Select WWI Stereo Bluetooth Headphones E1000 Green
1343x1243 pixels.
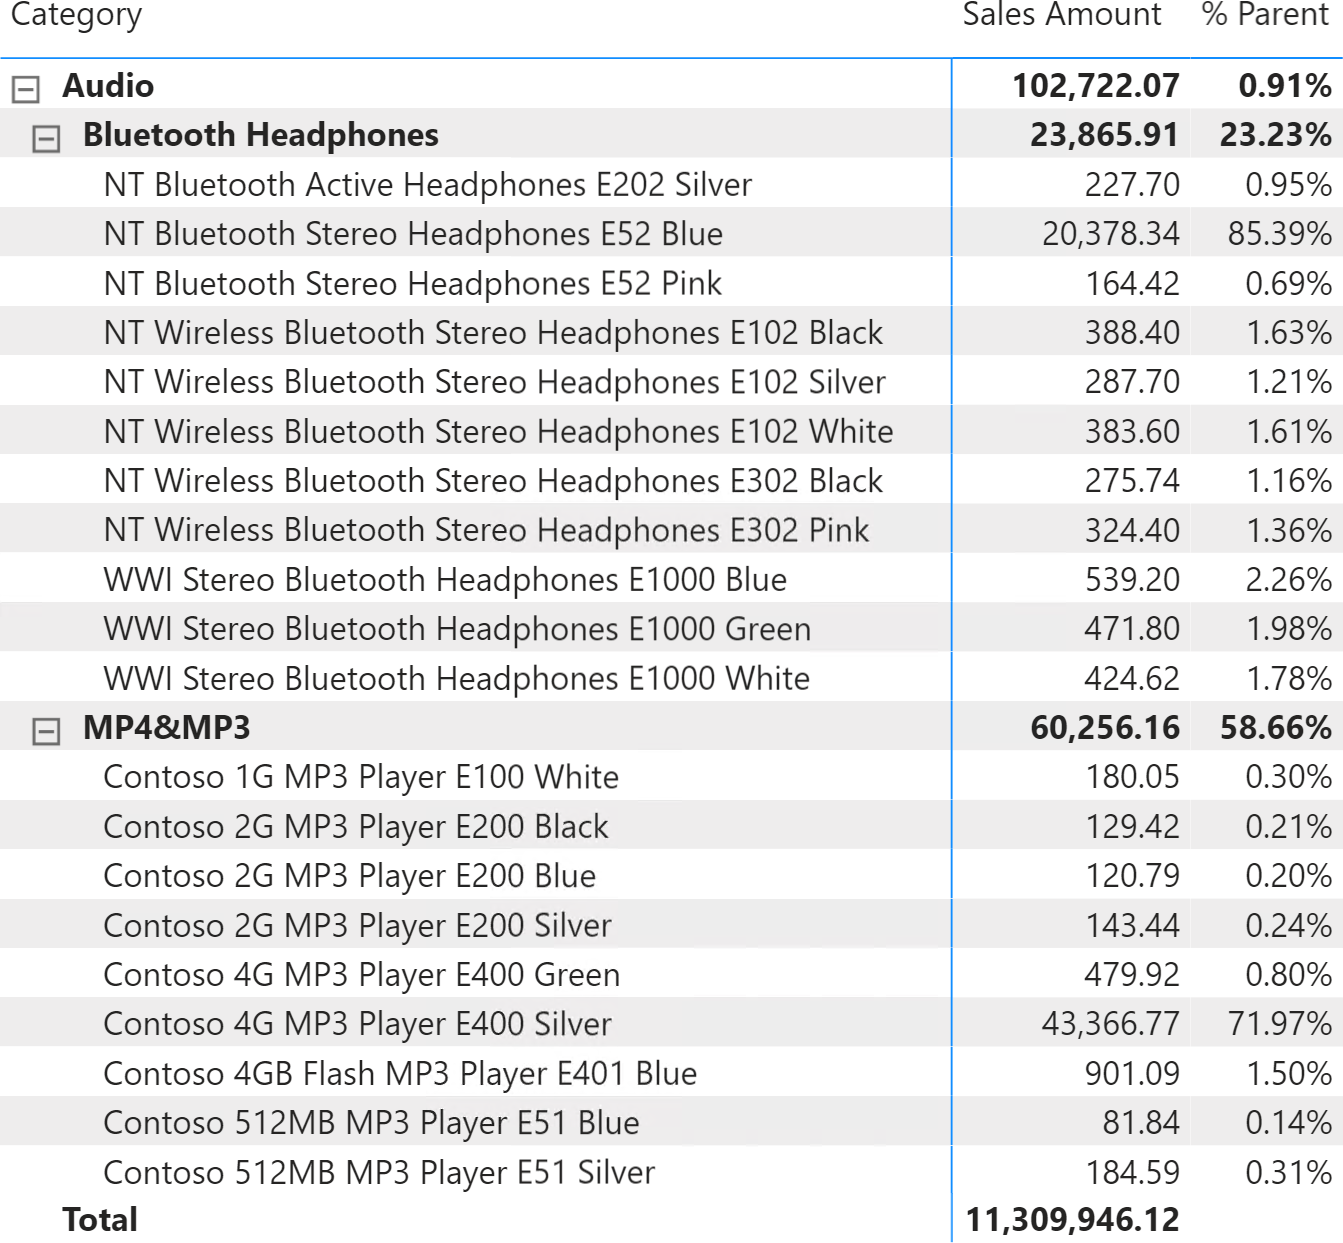pos(458,629)
